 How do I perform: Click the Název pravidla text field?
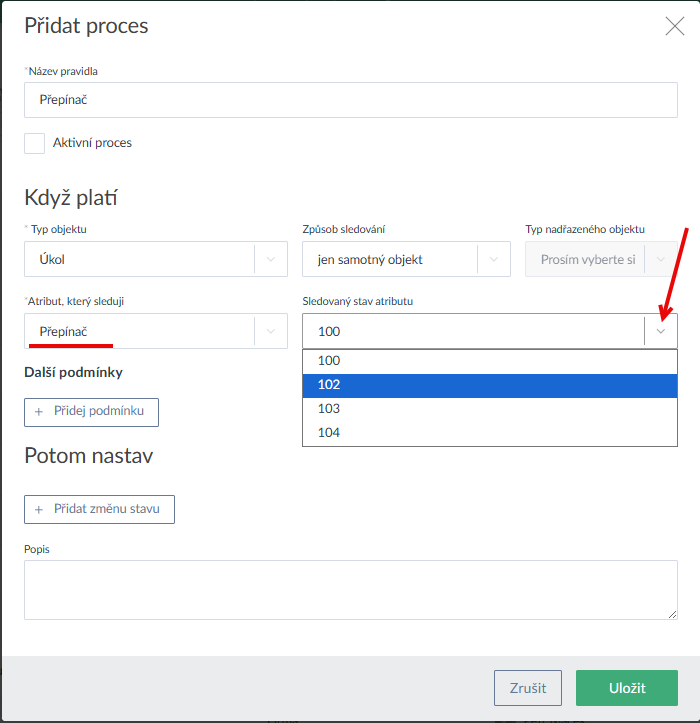click(350, 100)
